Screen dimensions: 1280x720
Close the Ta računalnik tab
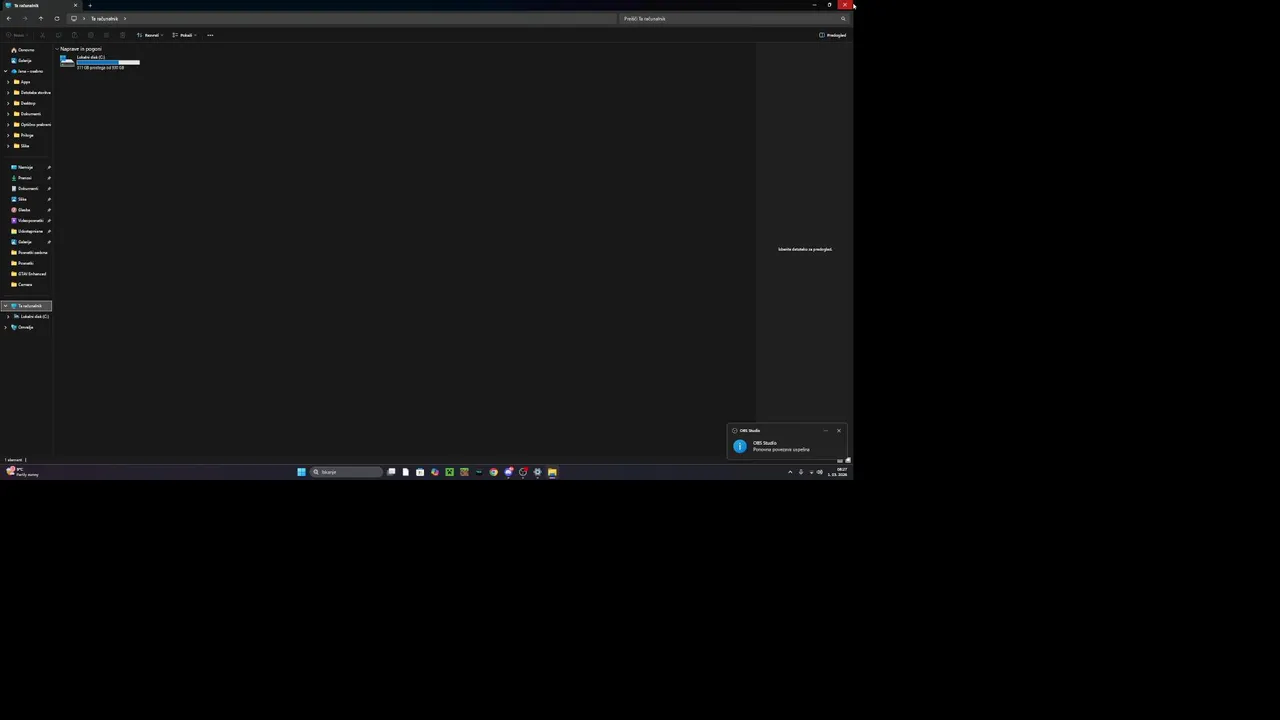click(75, 5)
